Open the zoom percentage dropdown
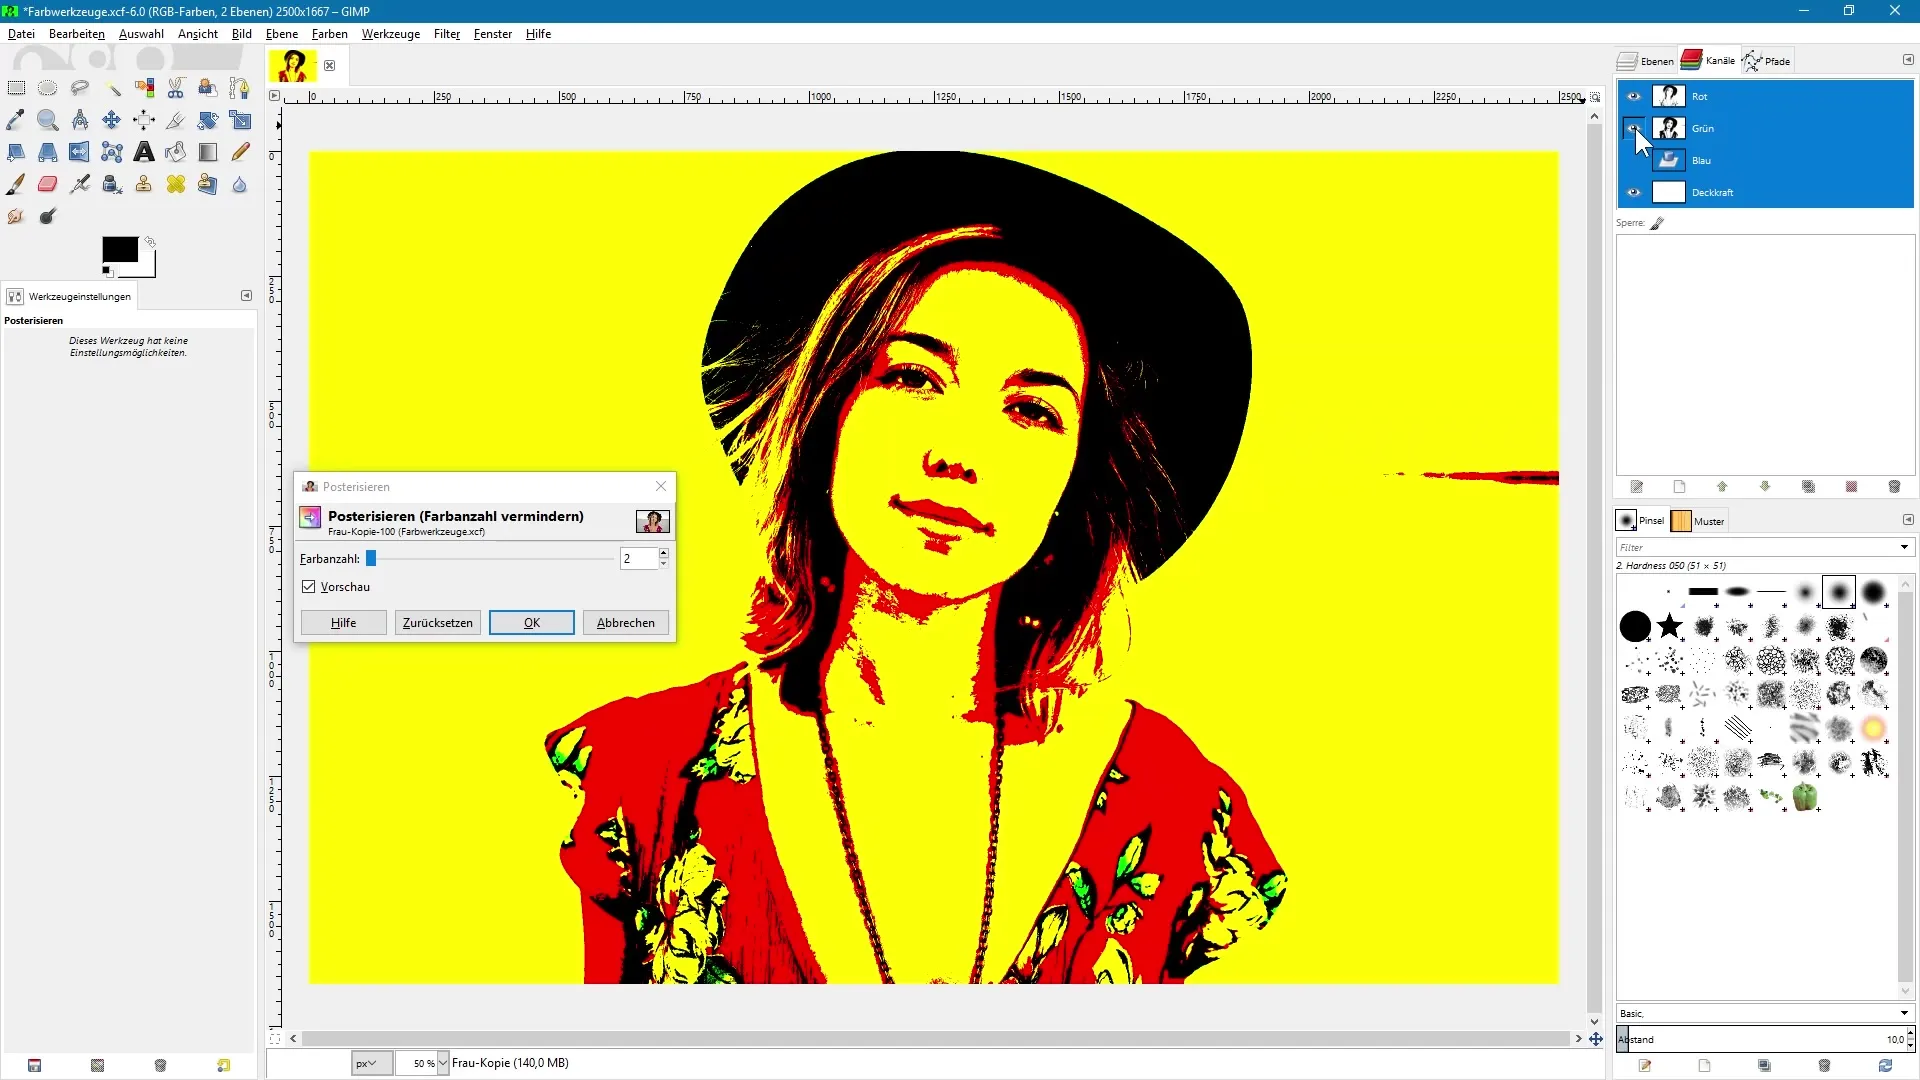This screenshot has width=1920, height=1080. pyautogui.click(x=443, y=1063)
